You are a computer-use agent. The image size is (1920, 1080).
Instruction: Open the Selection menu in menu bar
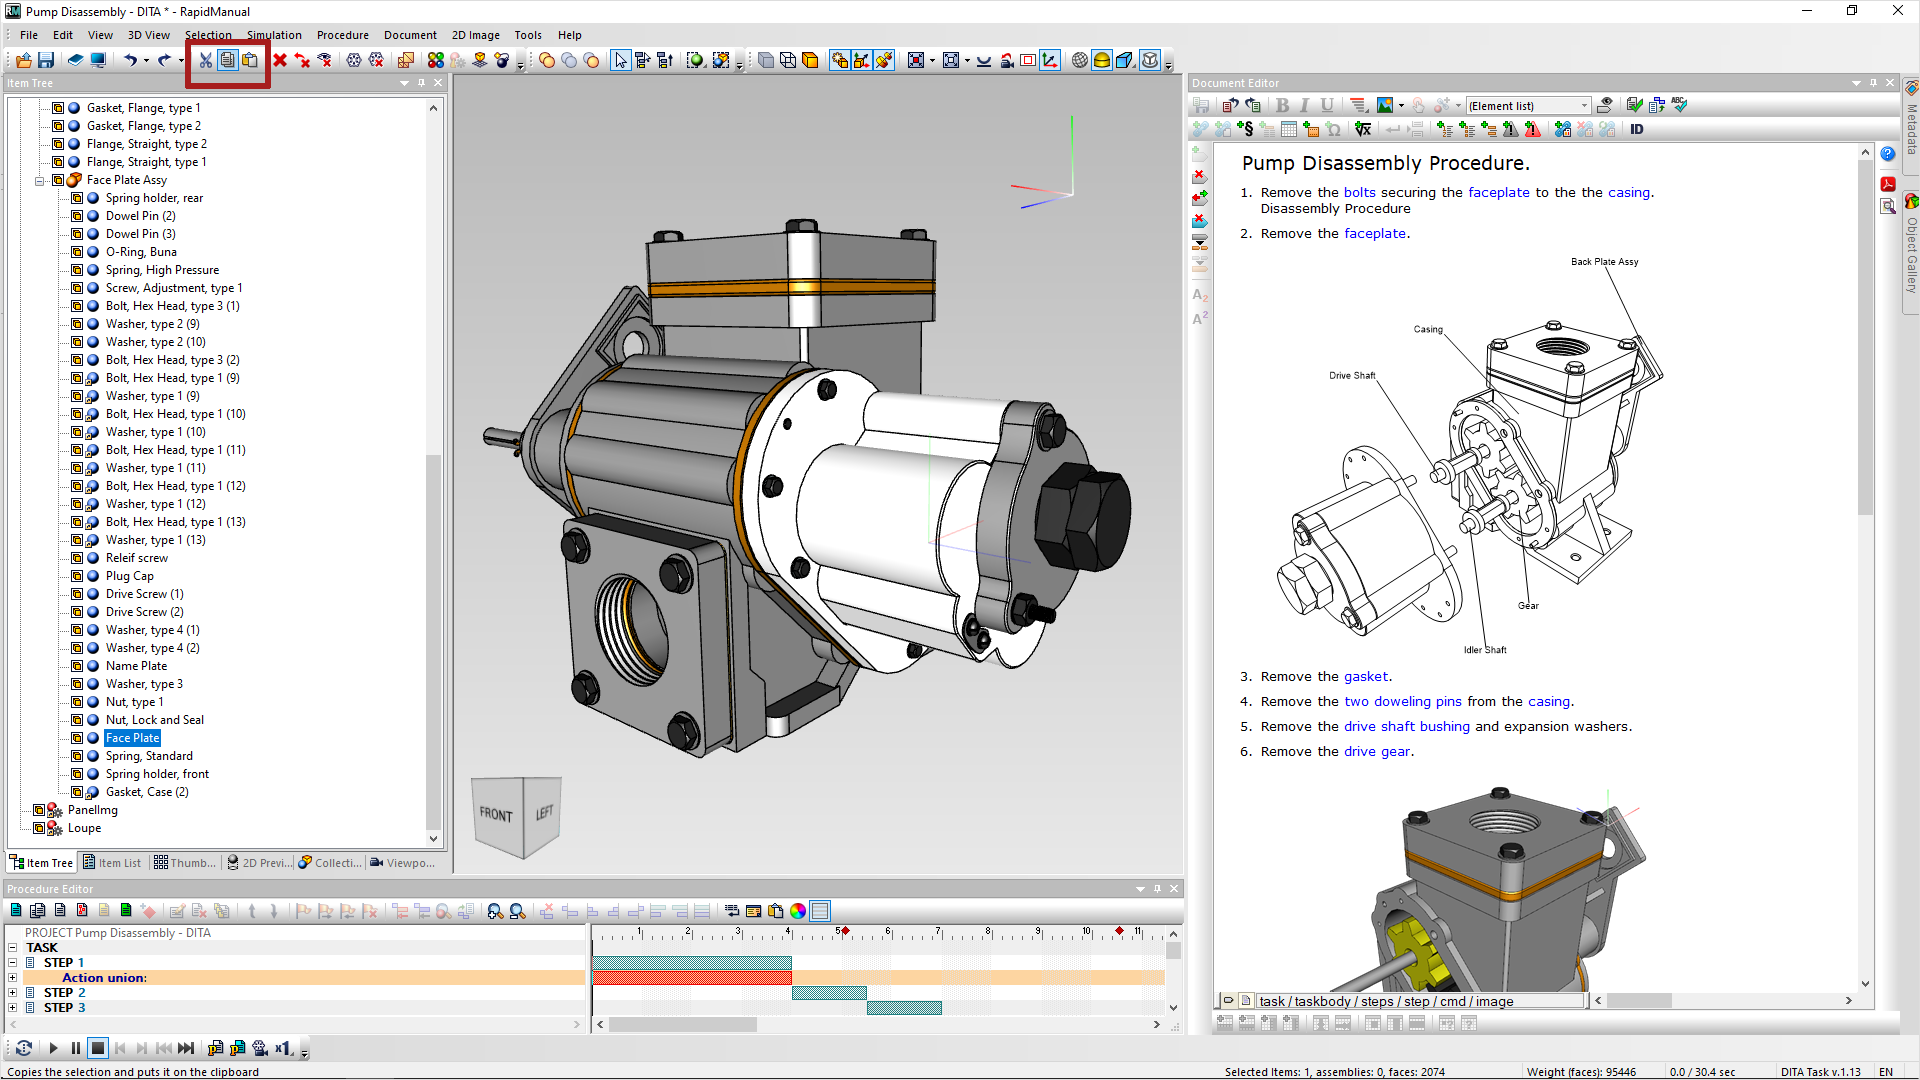point(208,34)
